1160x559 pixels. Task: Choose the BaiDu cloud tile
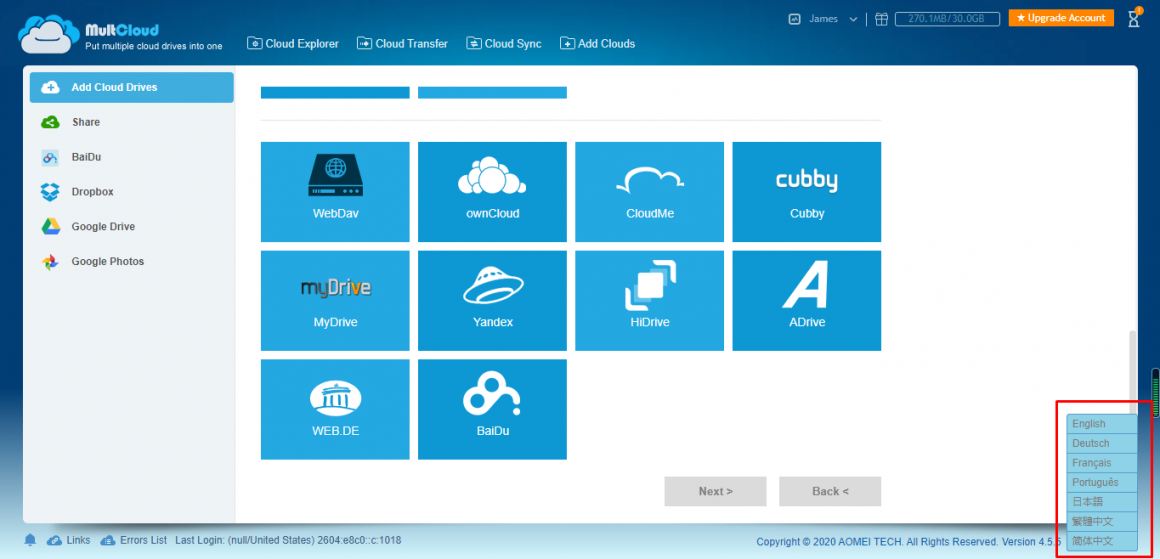tap(492, 410)
